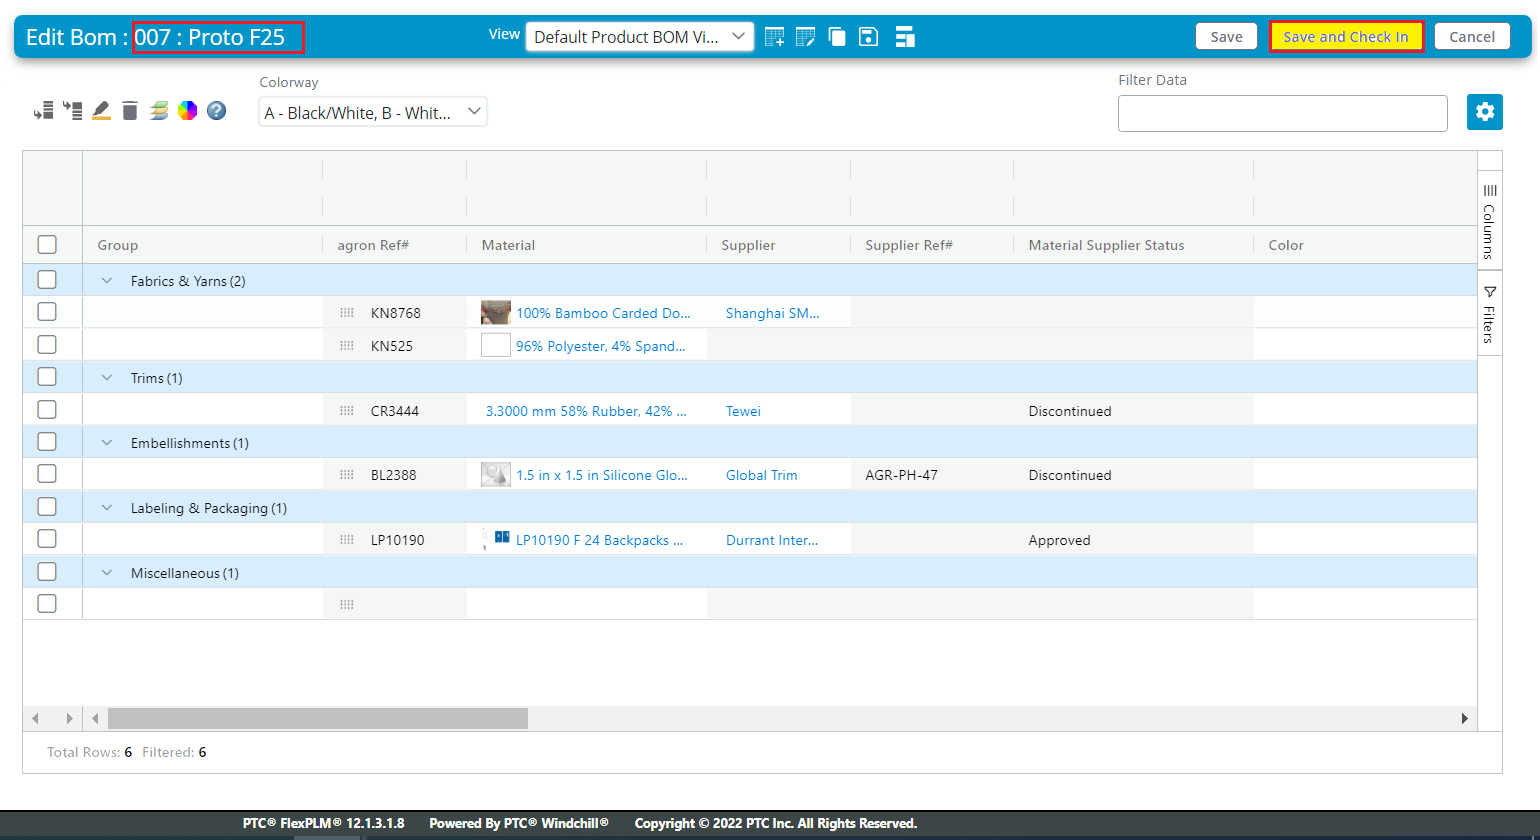The image size is (1540, 840).
Task: Click the highlighter marker icon
Action: pyautogui.click(x=101, y=110)
